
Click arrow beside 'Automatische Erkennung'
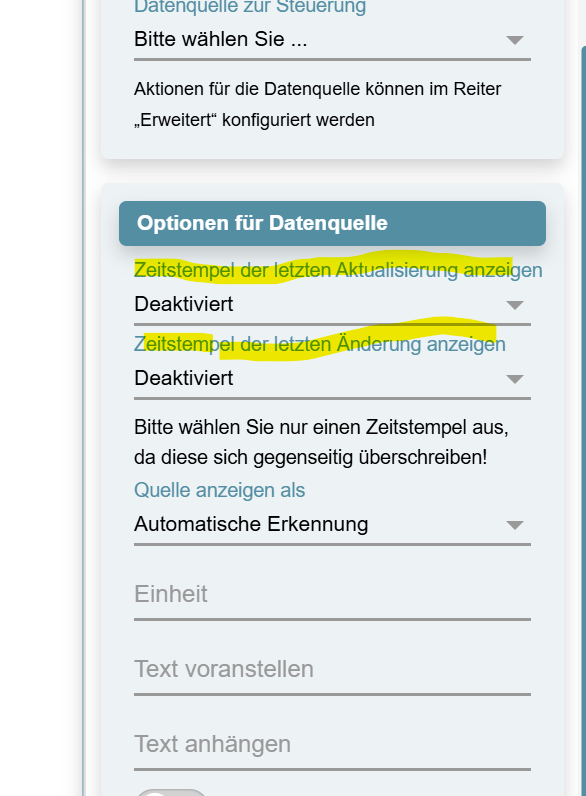(x=514, y=525)
